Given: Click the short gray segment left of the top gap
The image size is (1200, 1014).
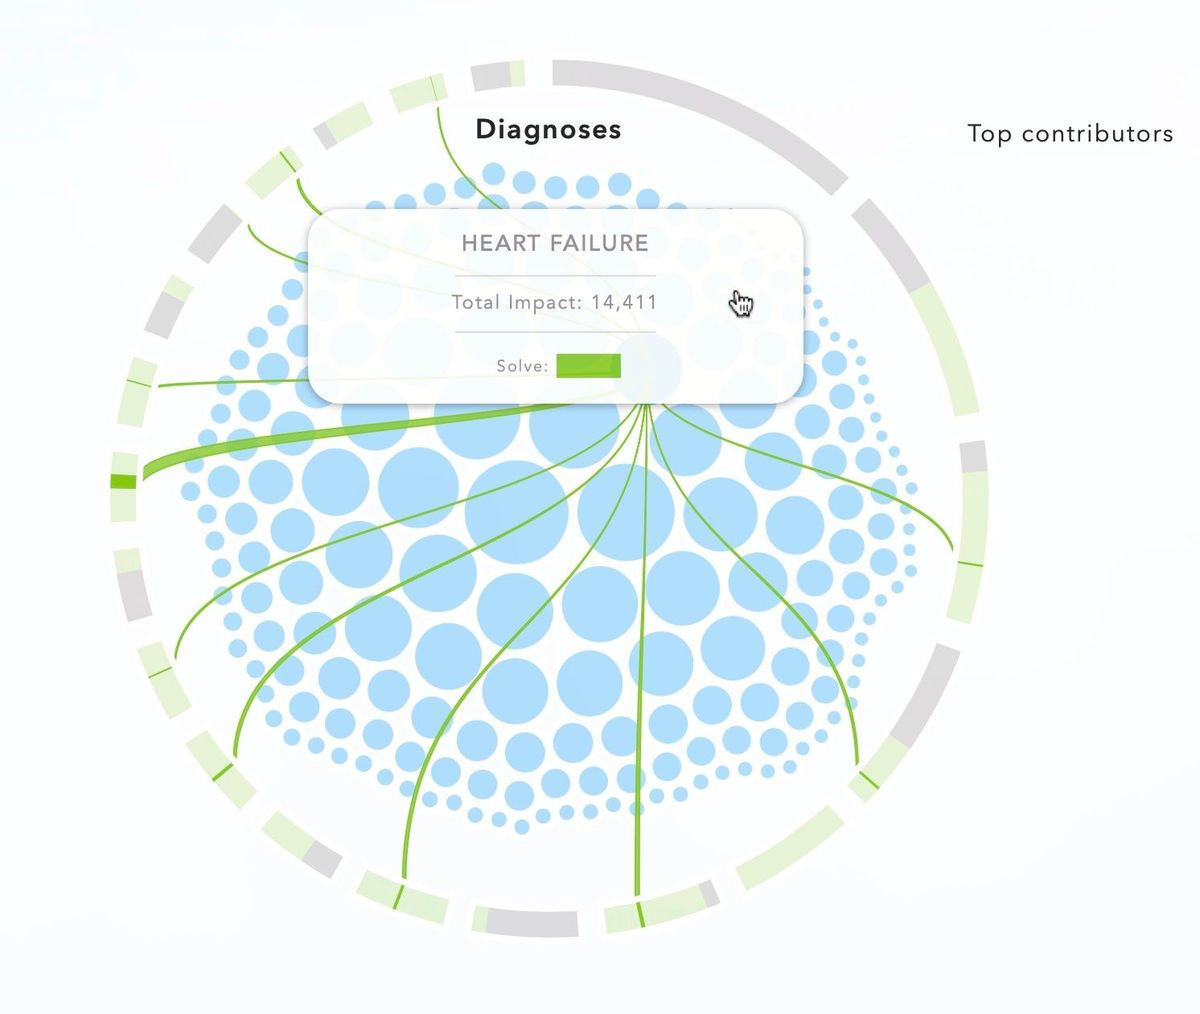Looking at the screenshot, I should (491, 75).
